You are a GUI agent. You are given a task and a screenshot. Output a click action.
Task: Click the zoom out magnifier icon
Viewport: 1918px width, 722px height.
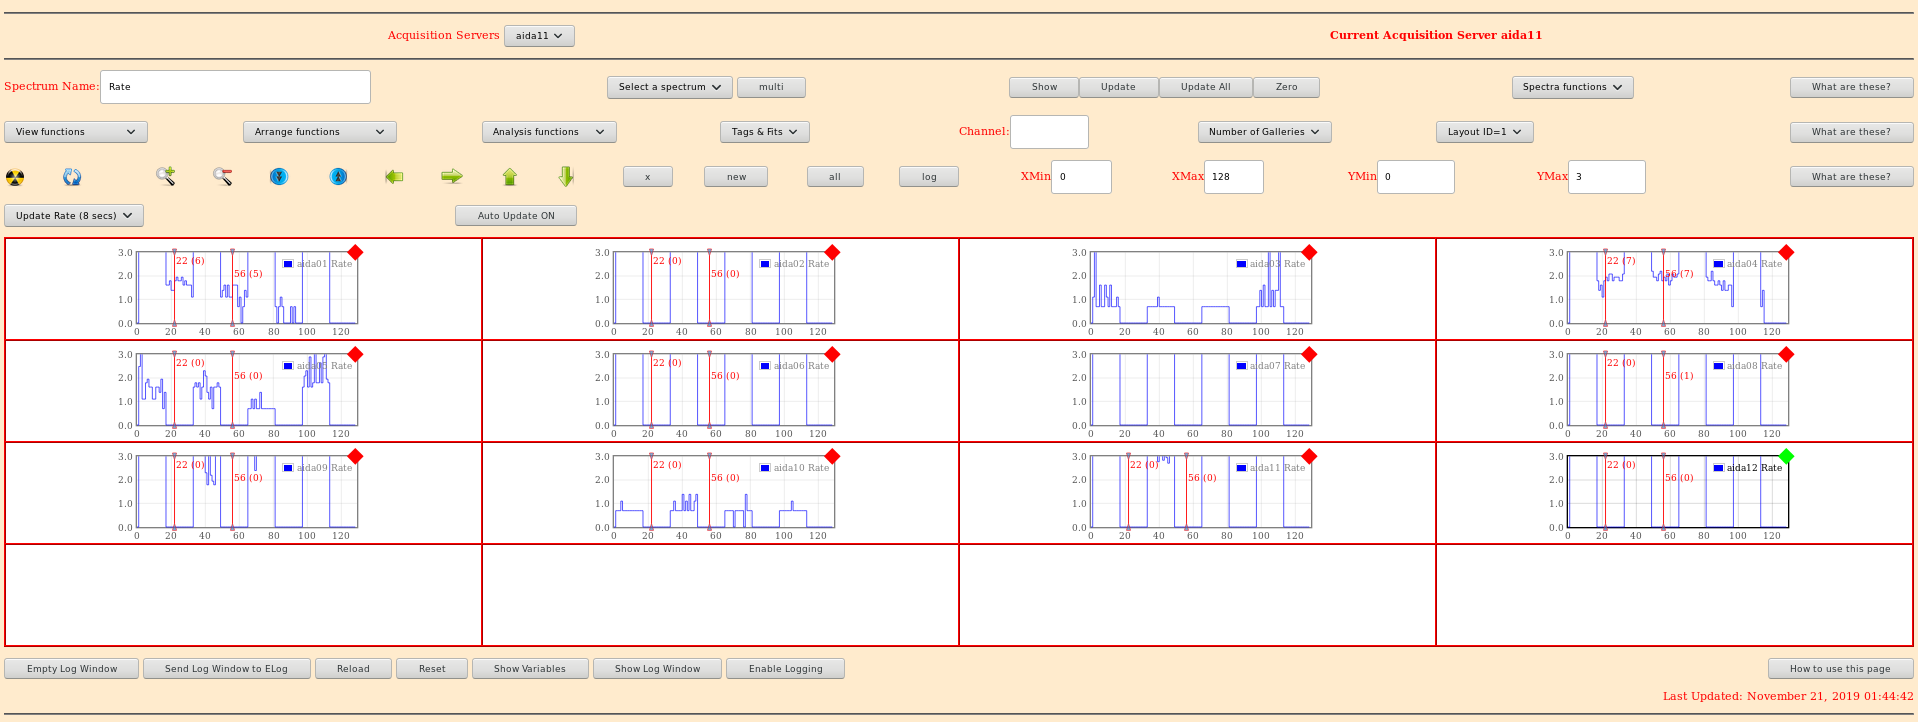click(223, 177)
